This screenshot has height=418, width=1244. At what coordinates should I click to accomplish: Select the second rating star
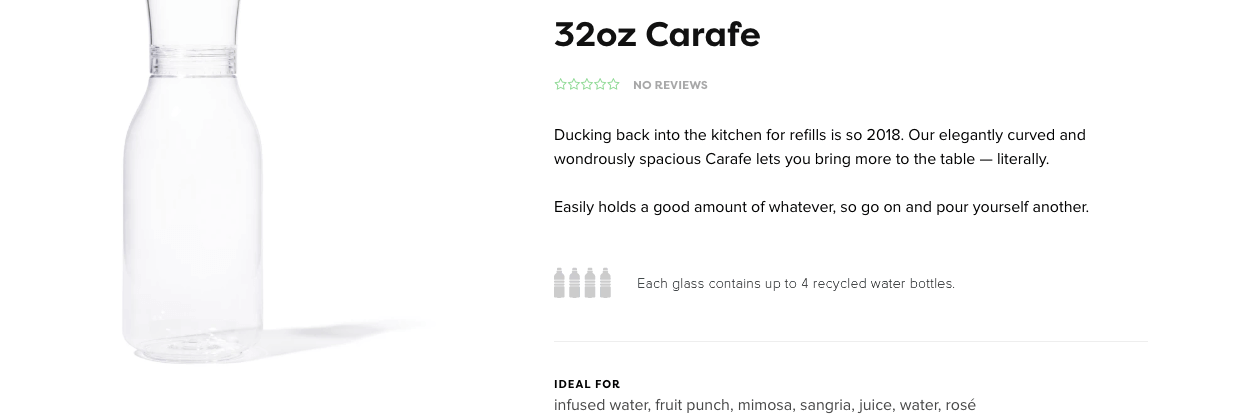coord(574,85)
